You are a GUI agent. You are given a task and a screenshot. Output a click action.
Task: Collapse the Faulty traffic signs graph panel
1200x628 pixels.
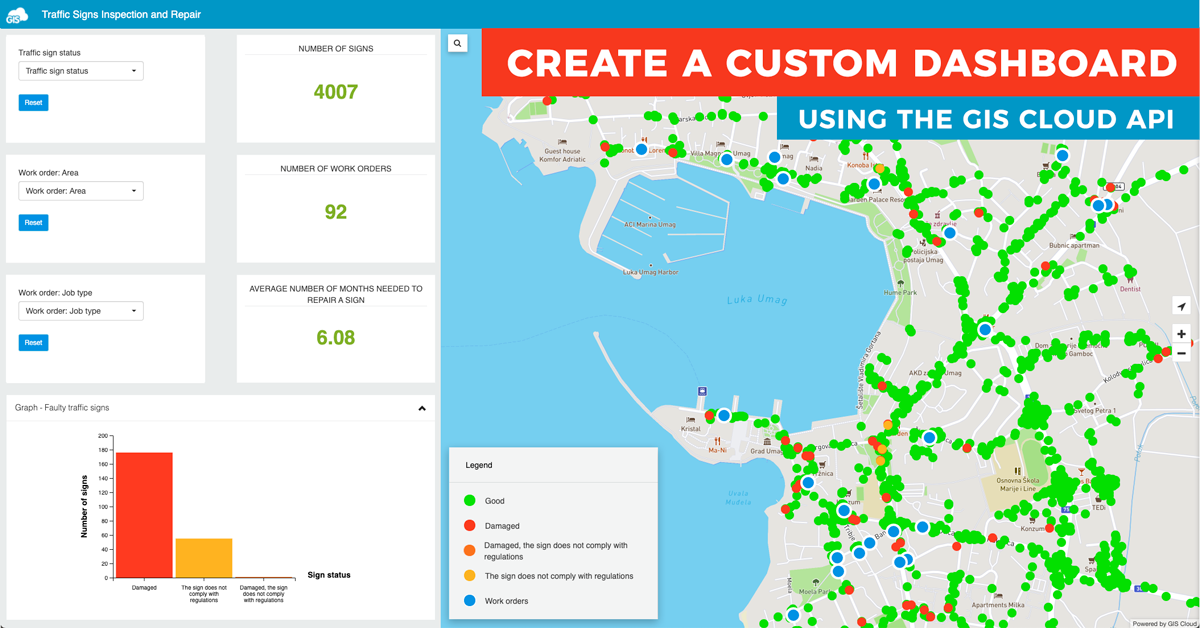click(422, 408)
